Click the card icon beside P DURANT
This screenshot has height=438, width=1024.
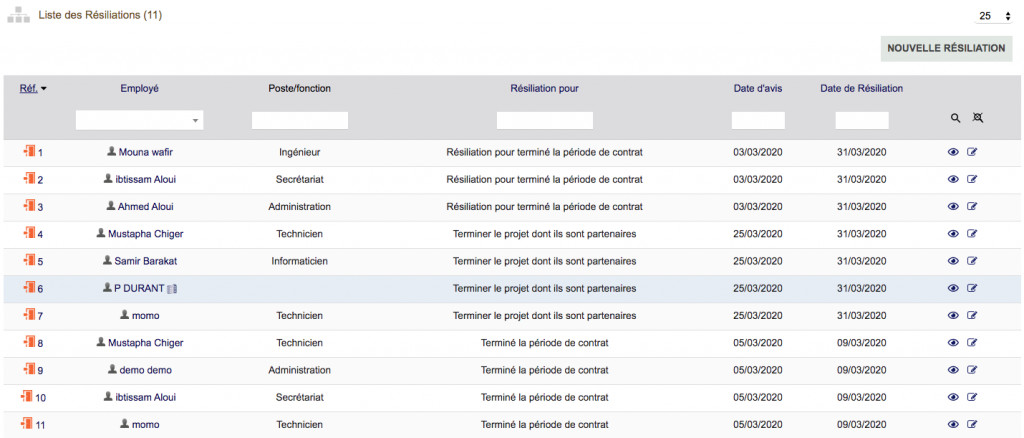(x=172, y=289)
